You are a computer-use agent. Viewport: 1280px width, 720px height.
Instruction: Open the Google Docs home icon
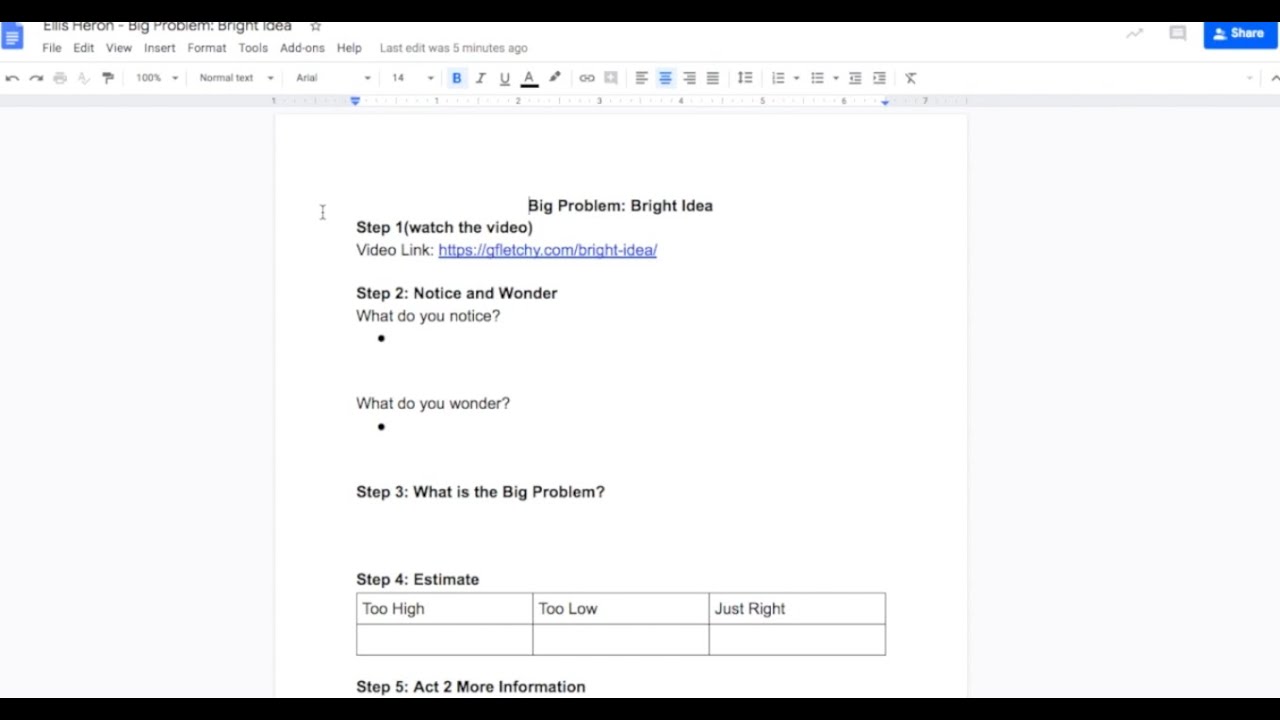click(x=12, y=37)
